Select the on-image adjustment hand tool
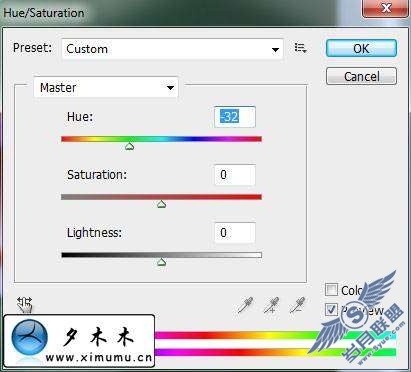 [x=25, y=305]
